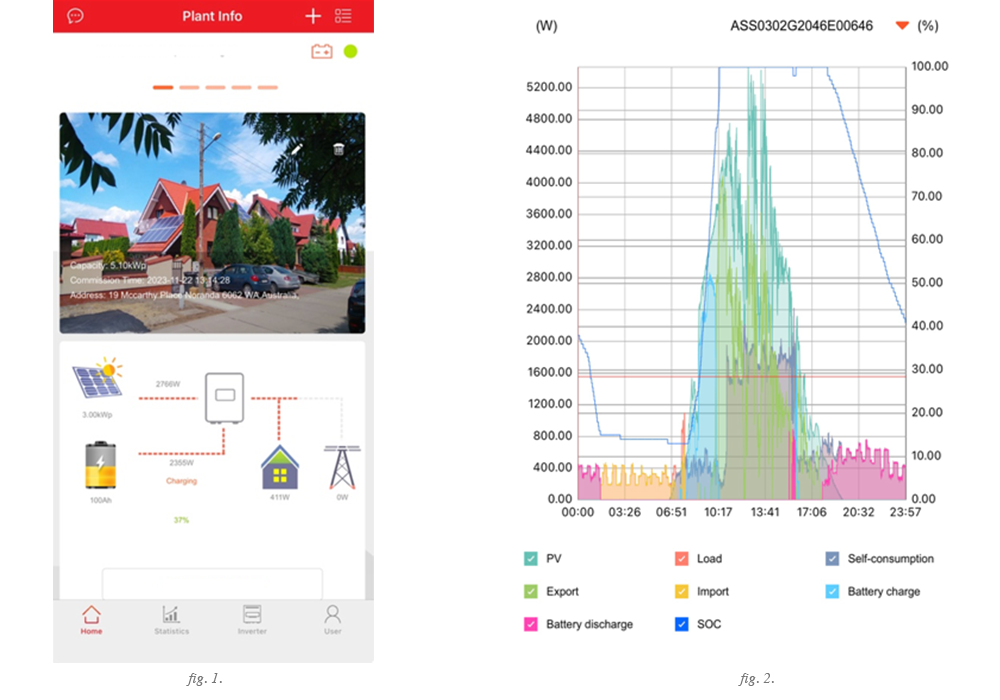Tap the plus icon to add plant
1000x700 pixels.
pos(312,15)
